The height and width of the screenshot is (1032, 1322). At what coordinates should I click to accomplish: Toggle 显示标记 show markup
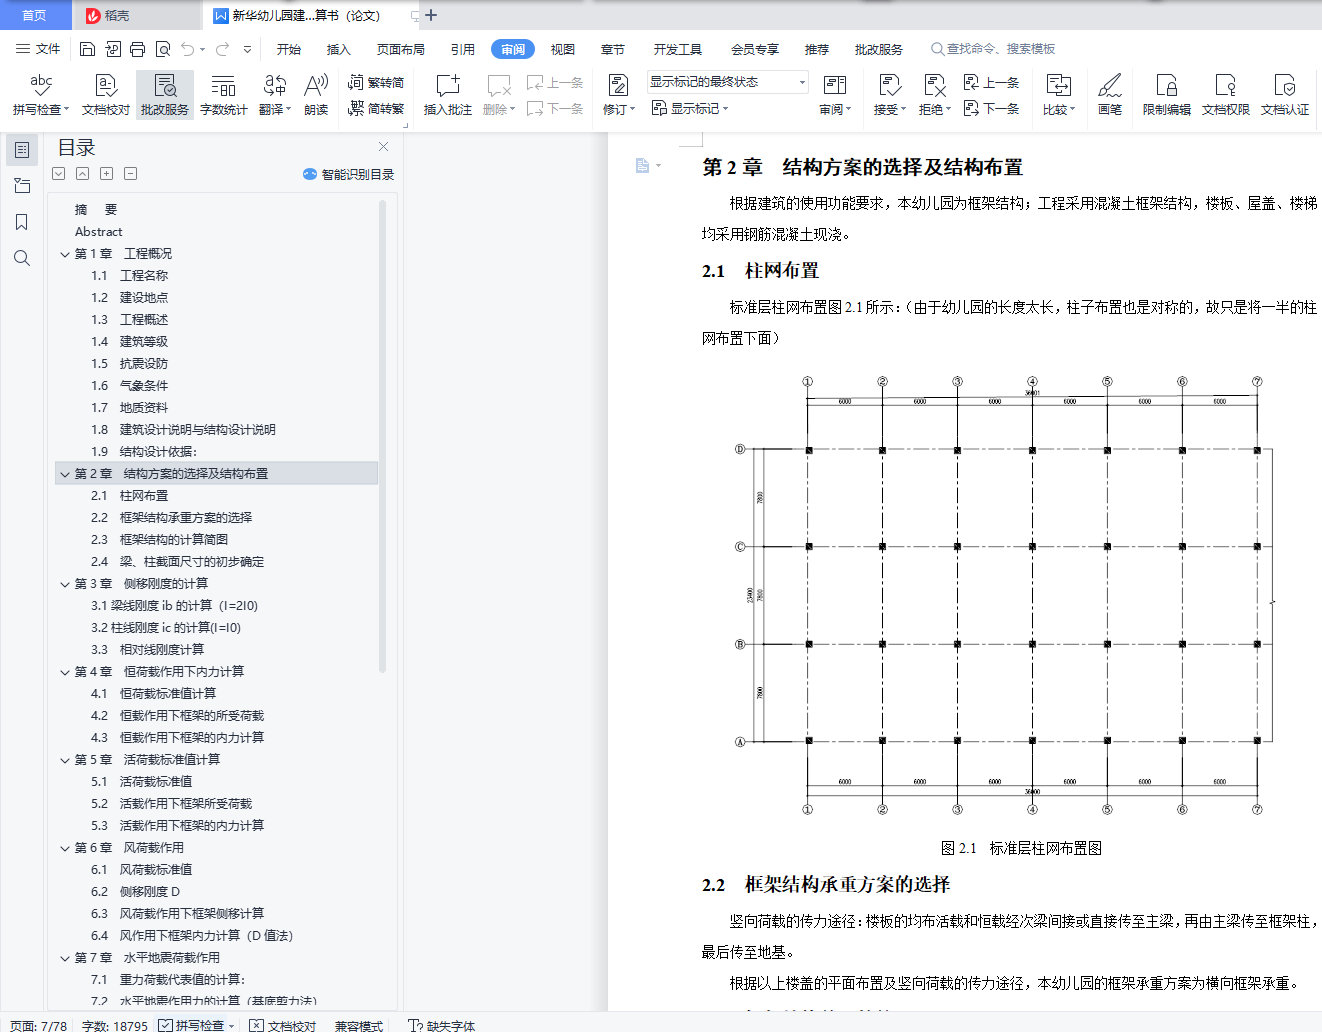point(690,108)
